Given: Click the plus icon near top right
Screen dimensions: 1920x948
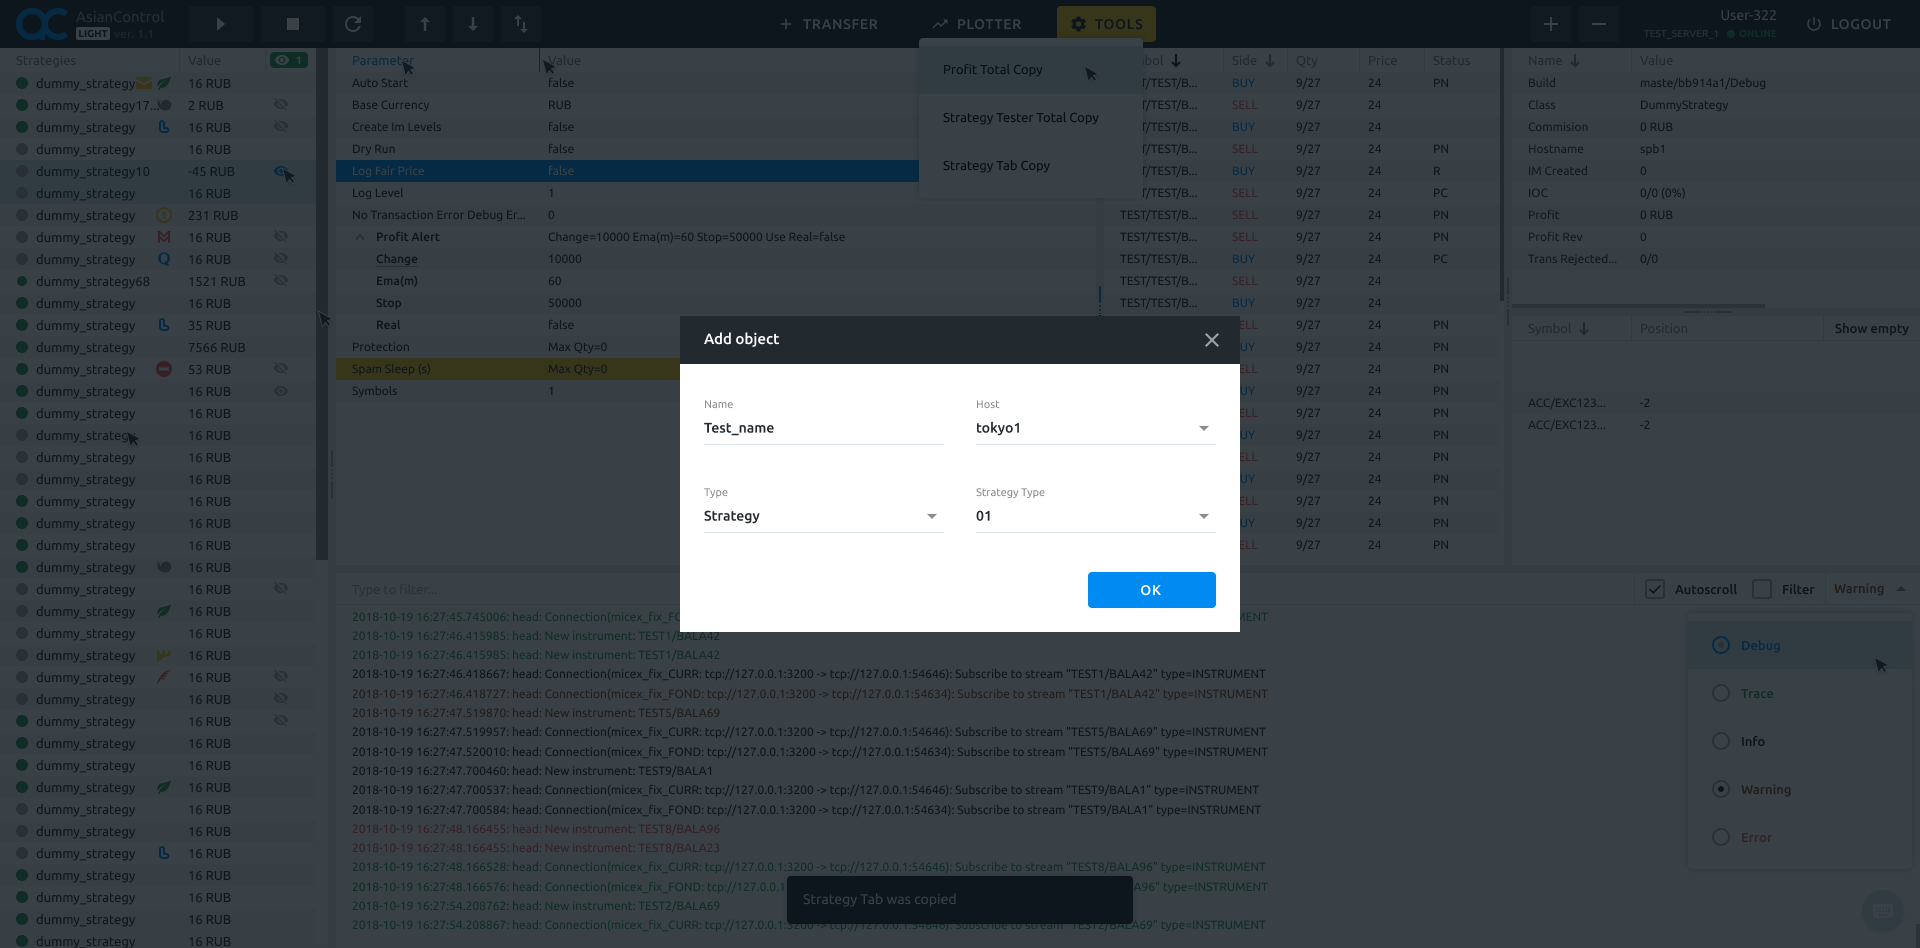Looking at the screenshot, I should tap(1551, 24).
